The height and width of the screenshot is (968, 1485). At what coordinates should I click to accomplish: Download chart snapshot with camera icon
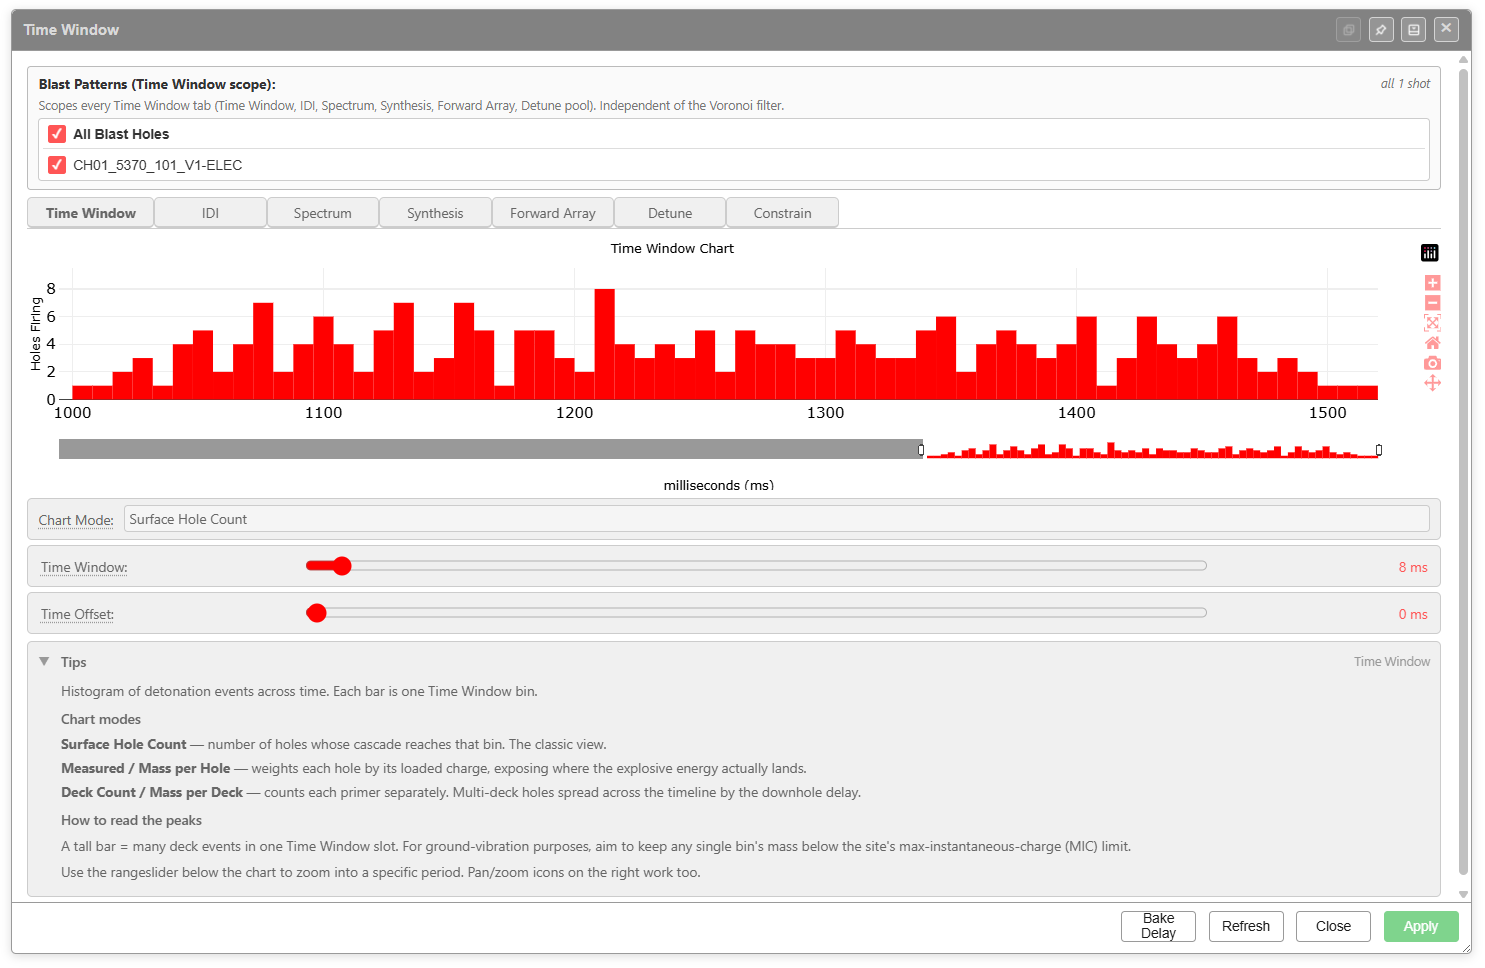click(x=1432, y=363)
